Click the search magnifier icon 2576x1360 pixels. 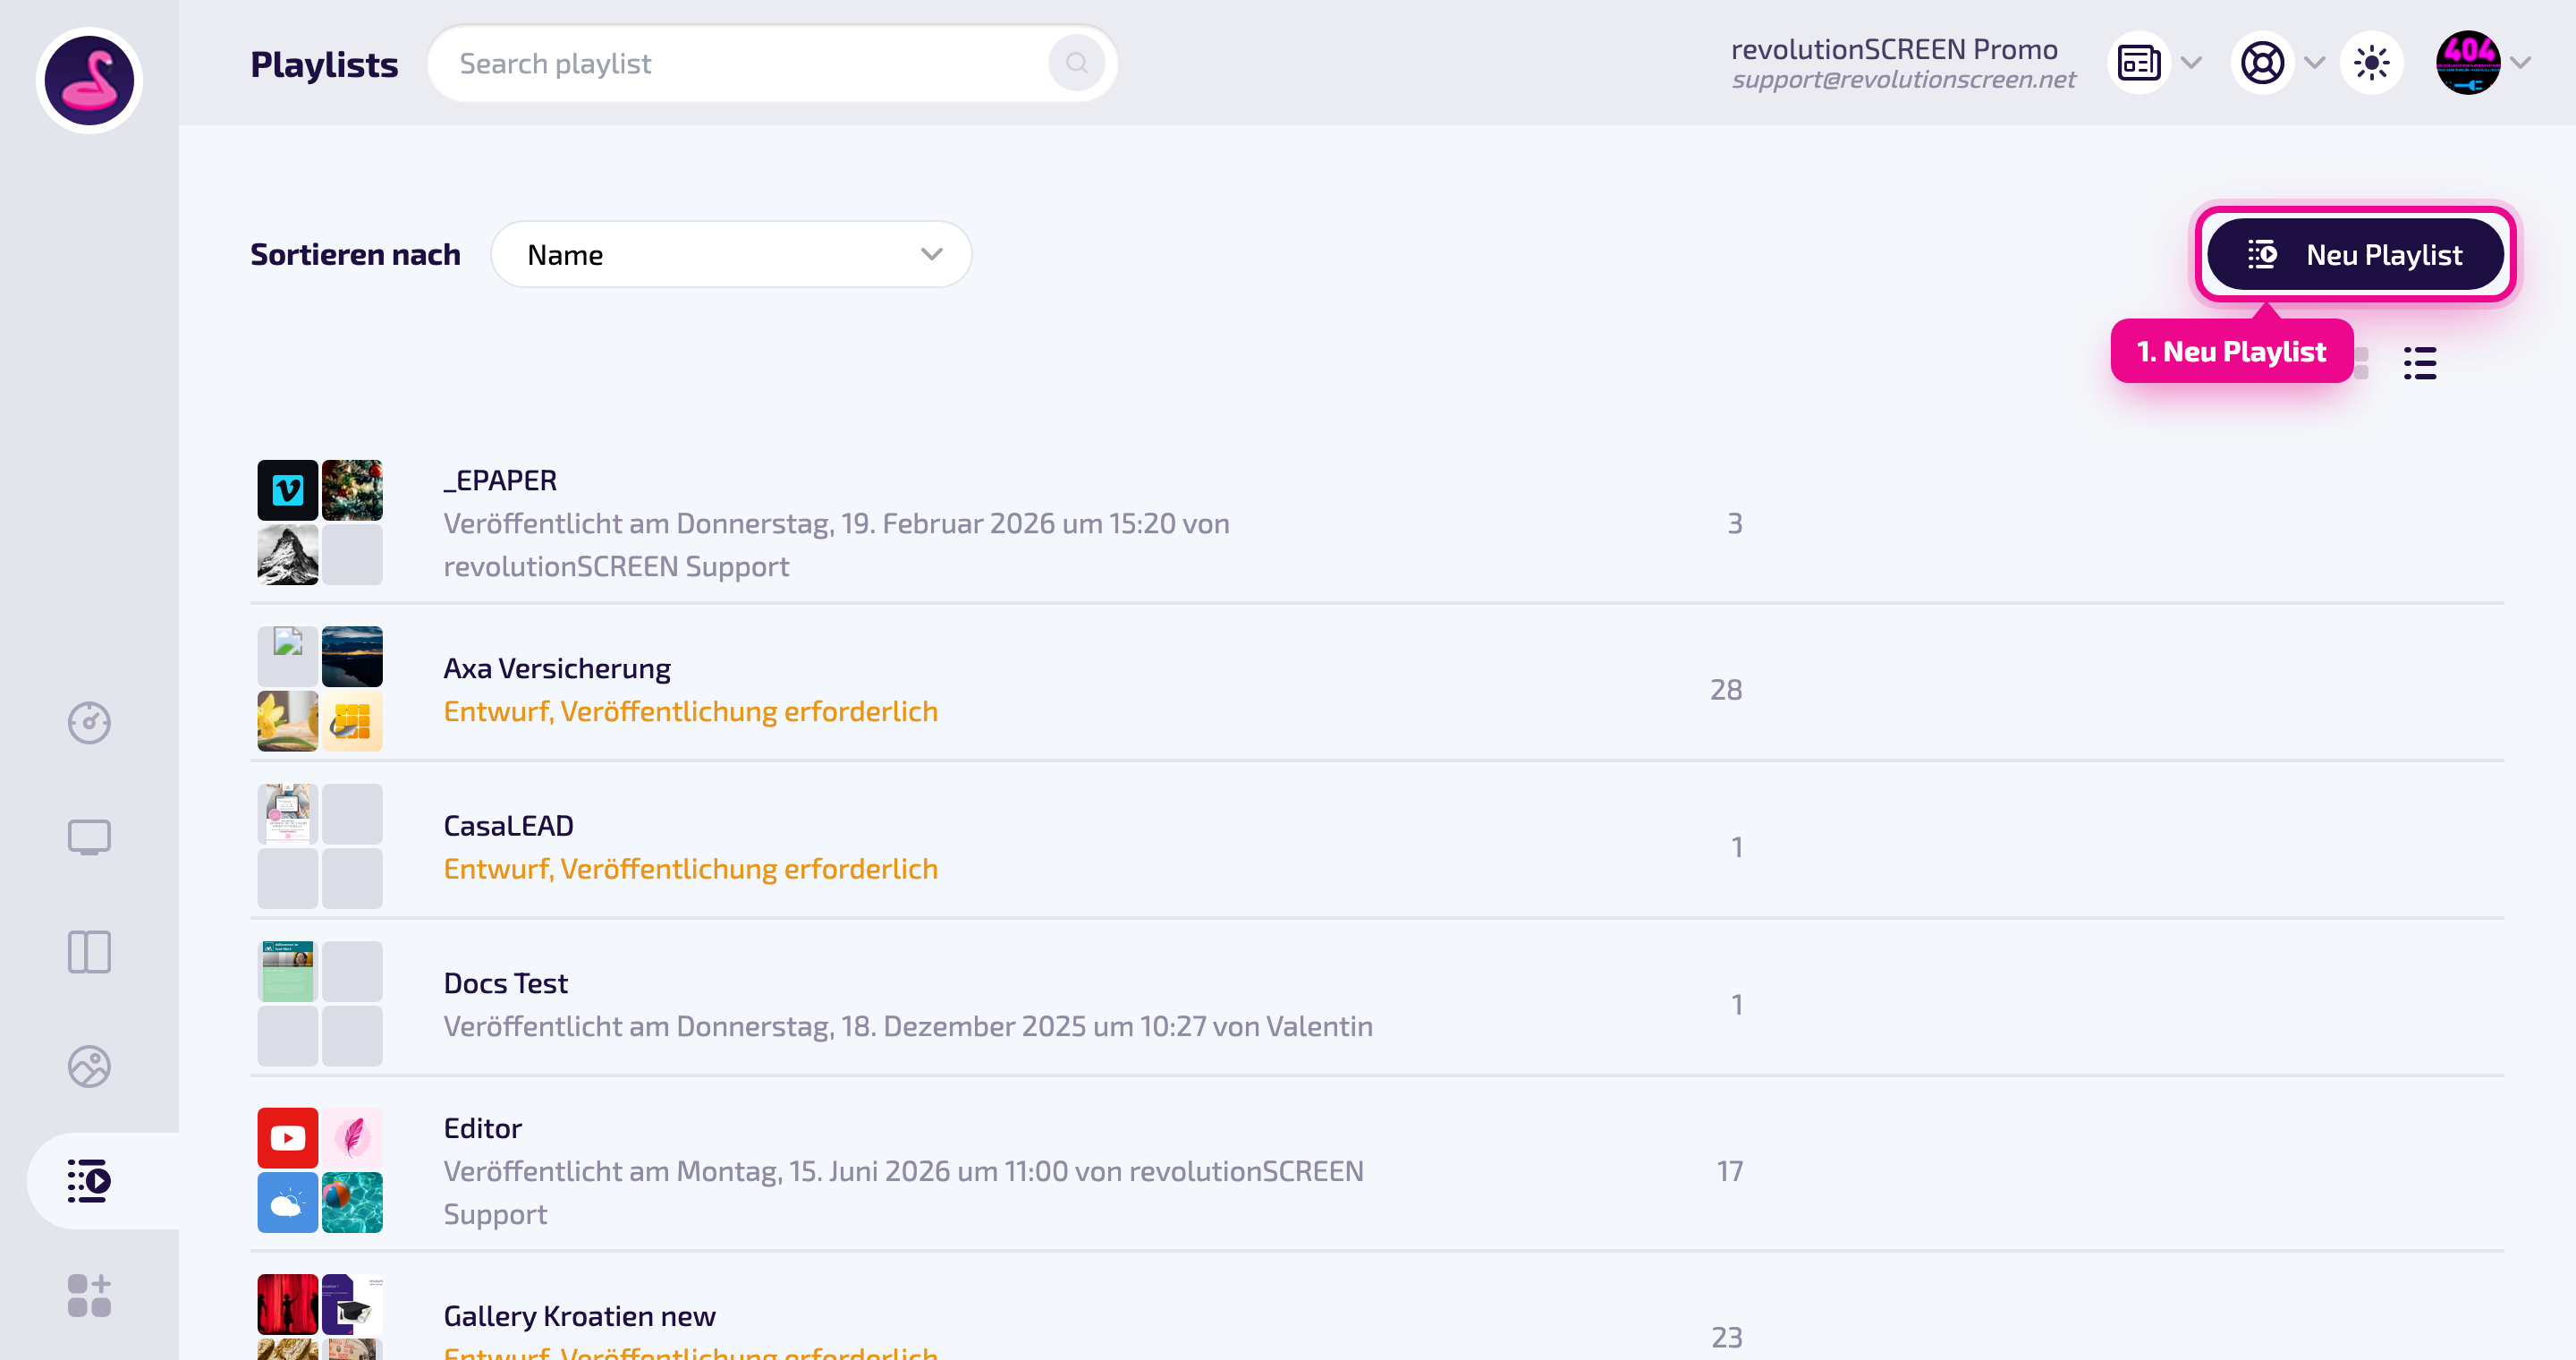tap(1076, 63)
